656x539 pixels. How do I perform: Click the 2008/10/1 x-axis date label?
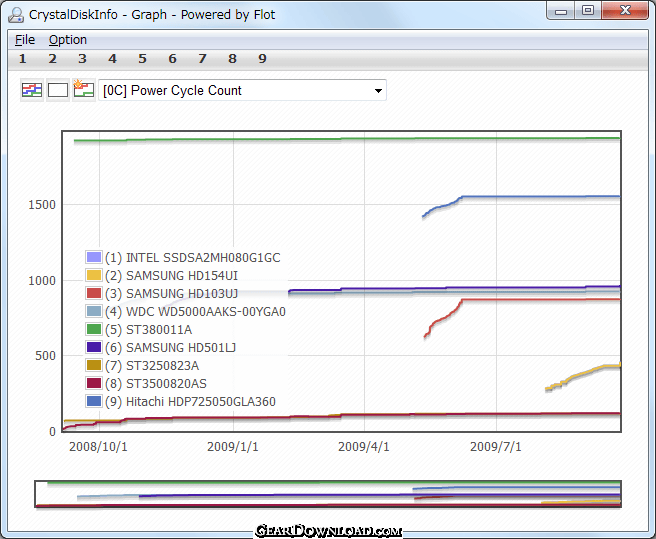click(98, 447)
